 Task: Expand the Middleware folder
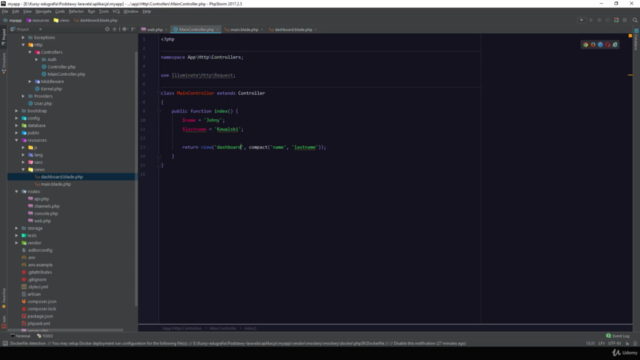point(30,82)
